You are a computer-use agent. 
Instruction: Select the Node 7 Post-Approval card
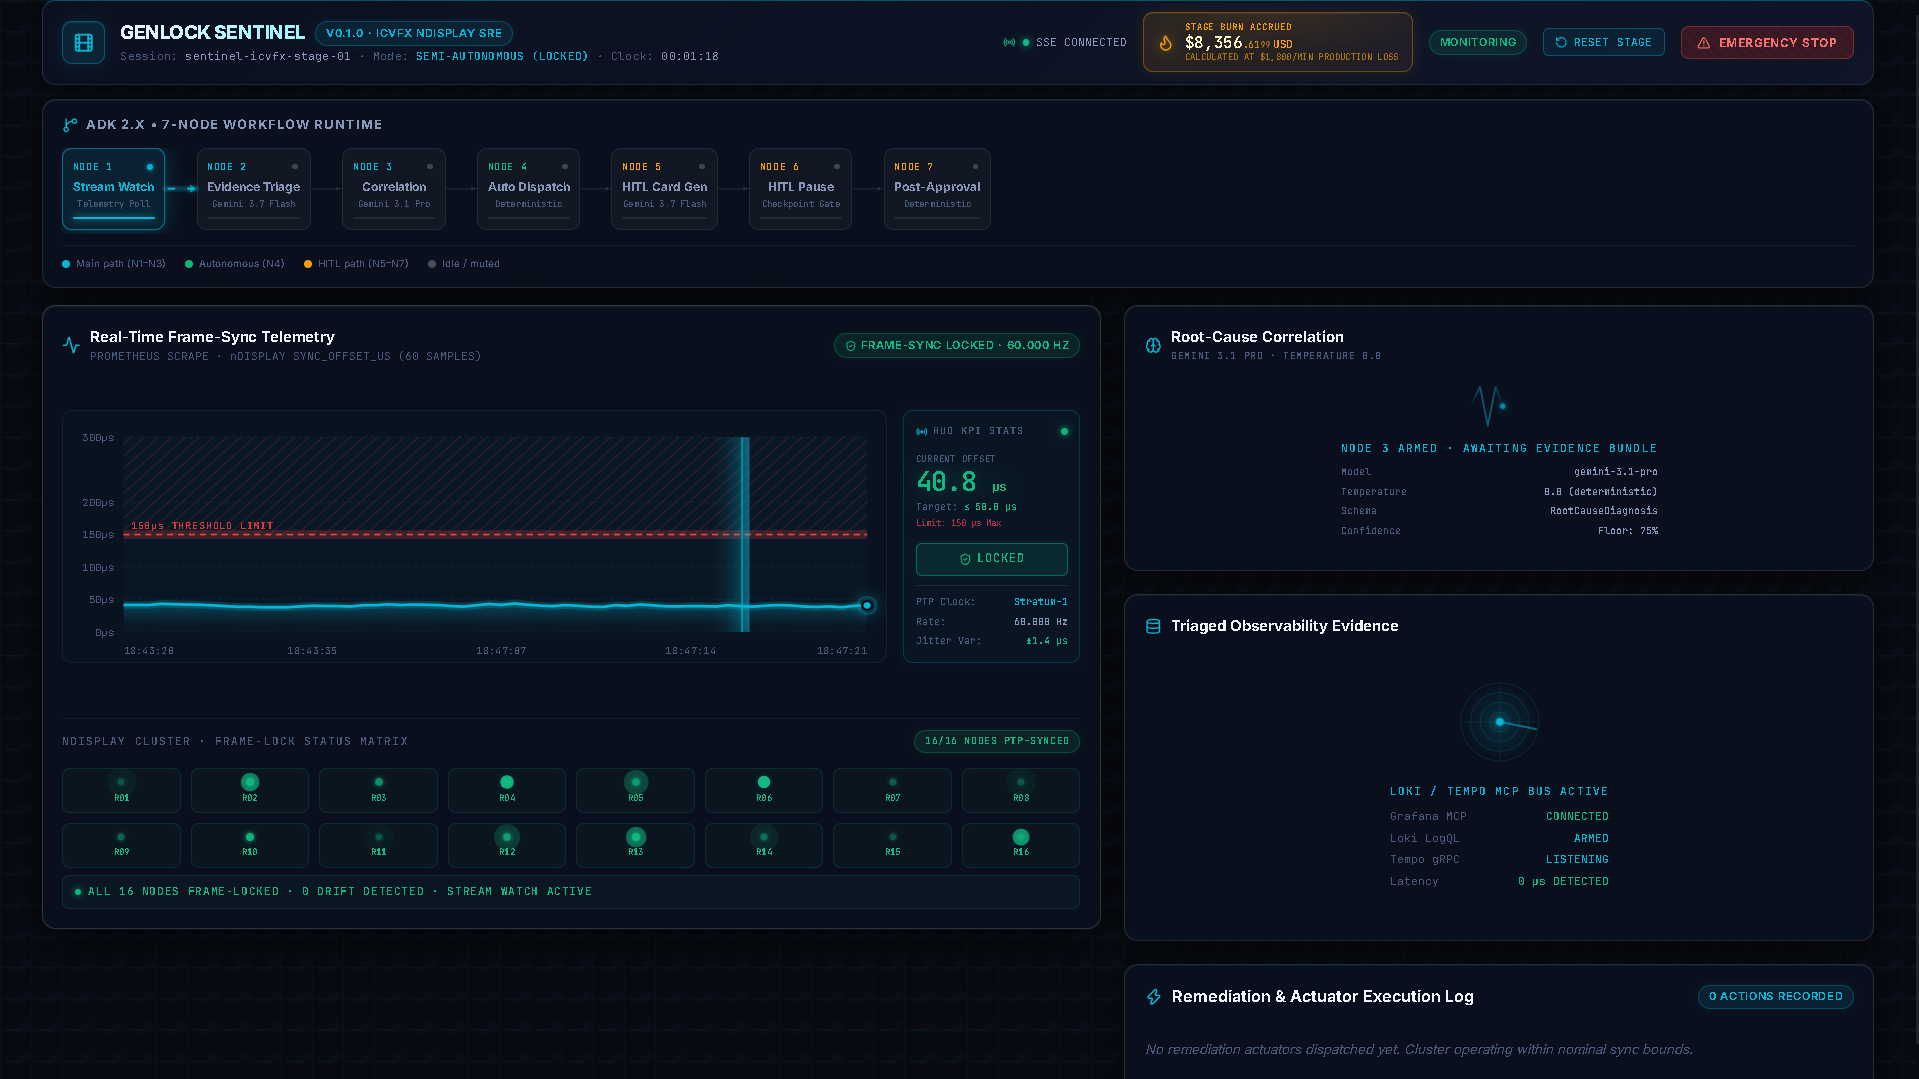pos(937,189)
